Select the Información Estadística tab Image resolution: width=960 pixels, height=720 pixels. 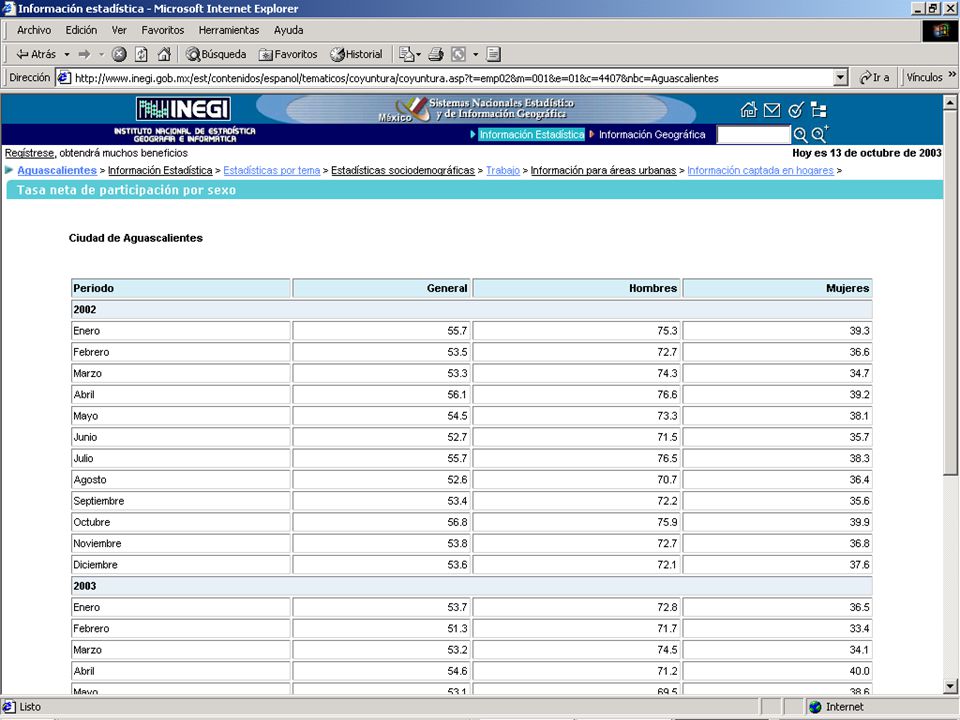(531, 135)
